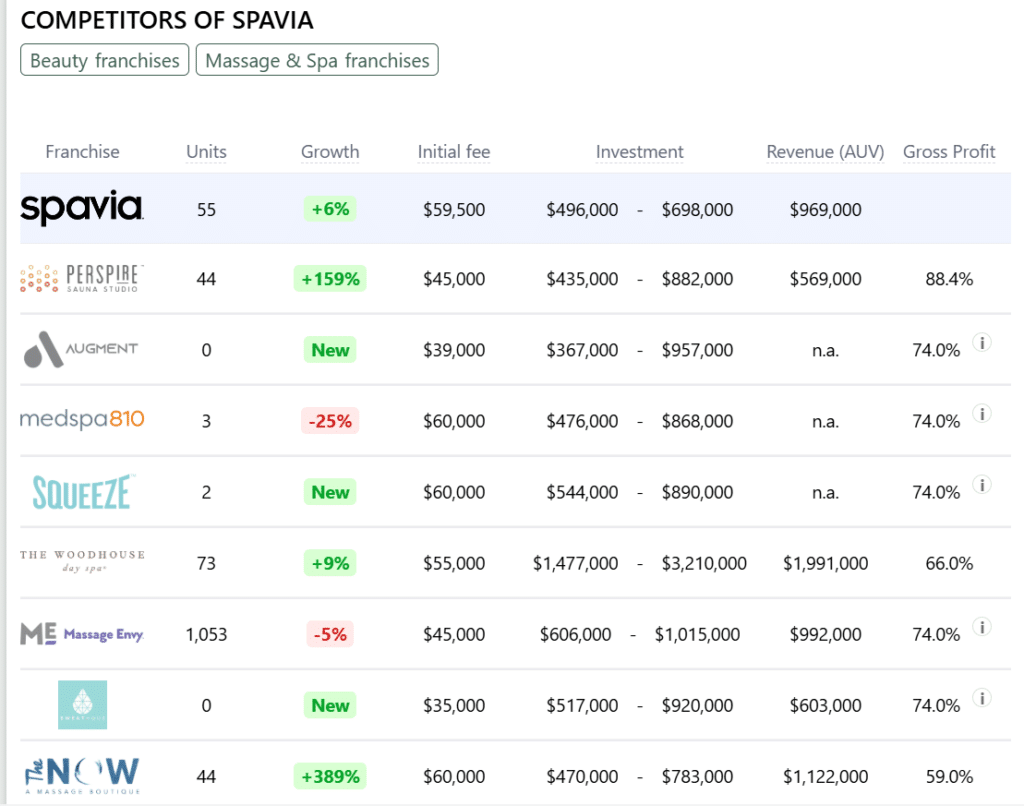The height and width of the screenshot is (806, 1024).
Task: Click the $3,210,000 investment value
Action: click(x=704, y=564)
